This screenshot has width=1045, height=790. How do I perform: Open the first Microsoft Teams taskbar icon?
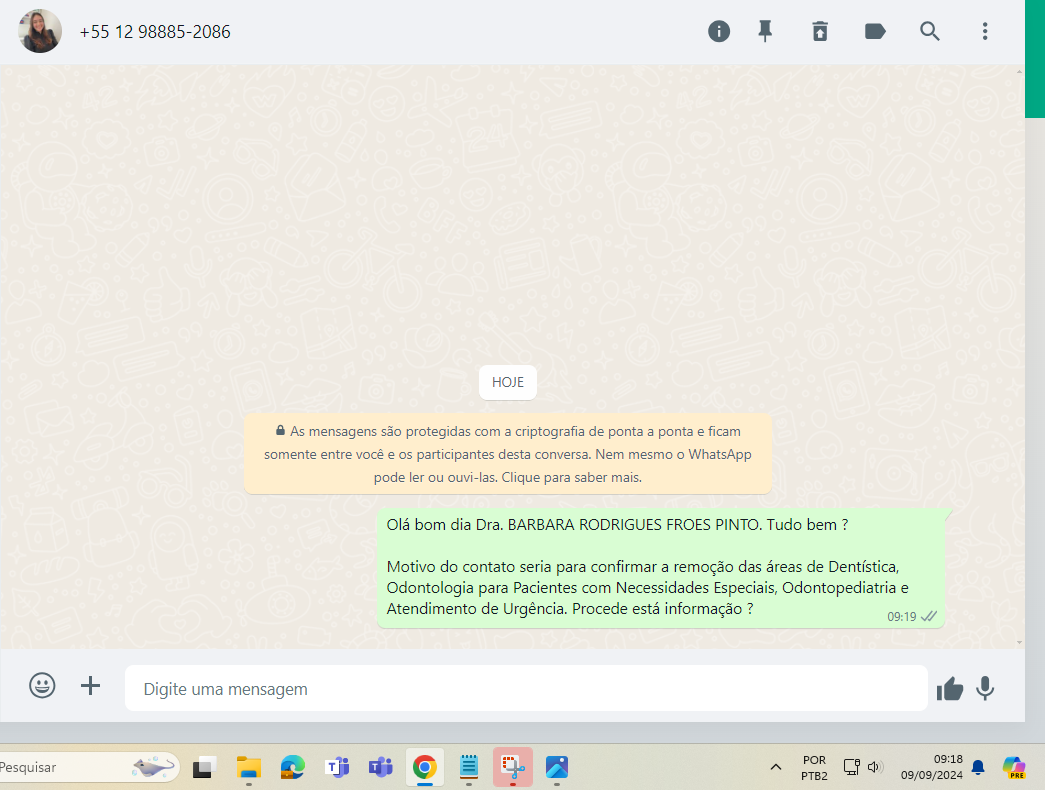[337, 767]
